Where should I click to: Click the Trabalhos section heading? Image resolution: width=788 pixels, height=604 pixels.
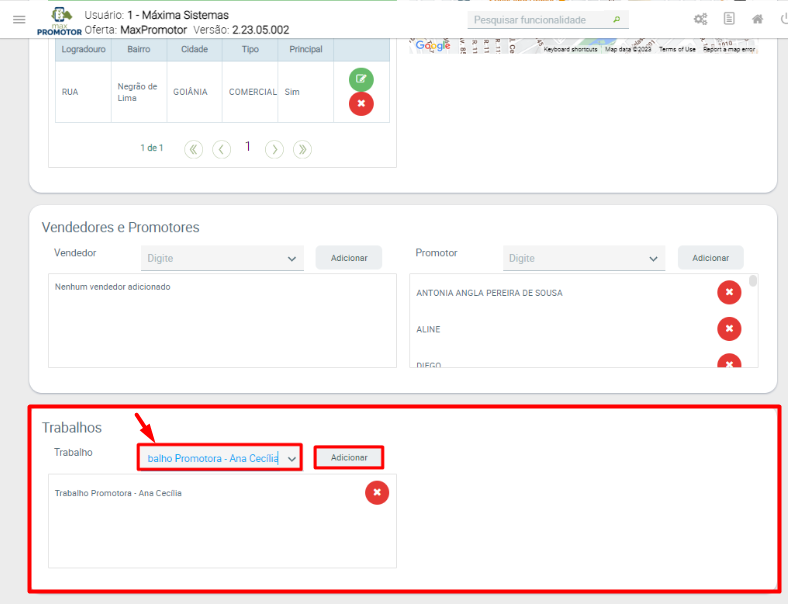(x=72, y=428)
